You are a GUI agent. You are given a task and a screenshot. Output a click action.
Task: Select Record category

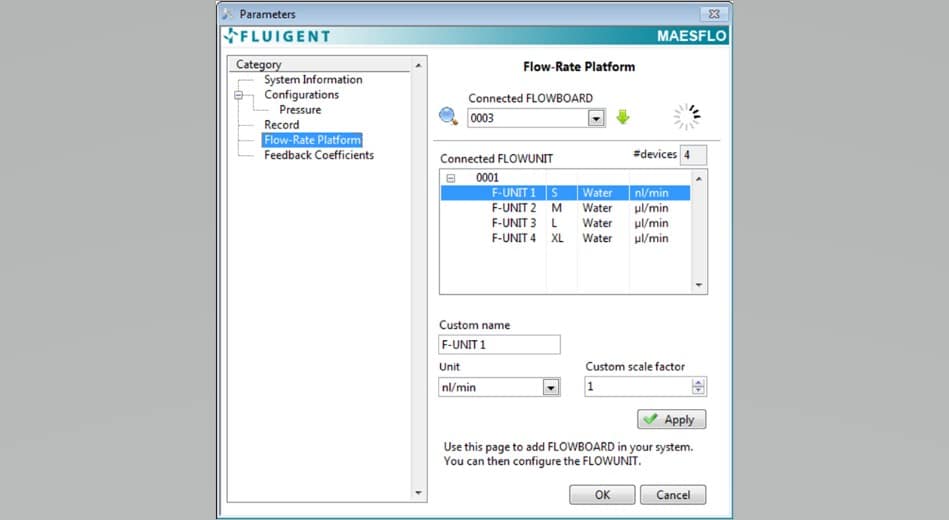click(x=281, y=125)
